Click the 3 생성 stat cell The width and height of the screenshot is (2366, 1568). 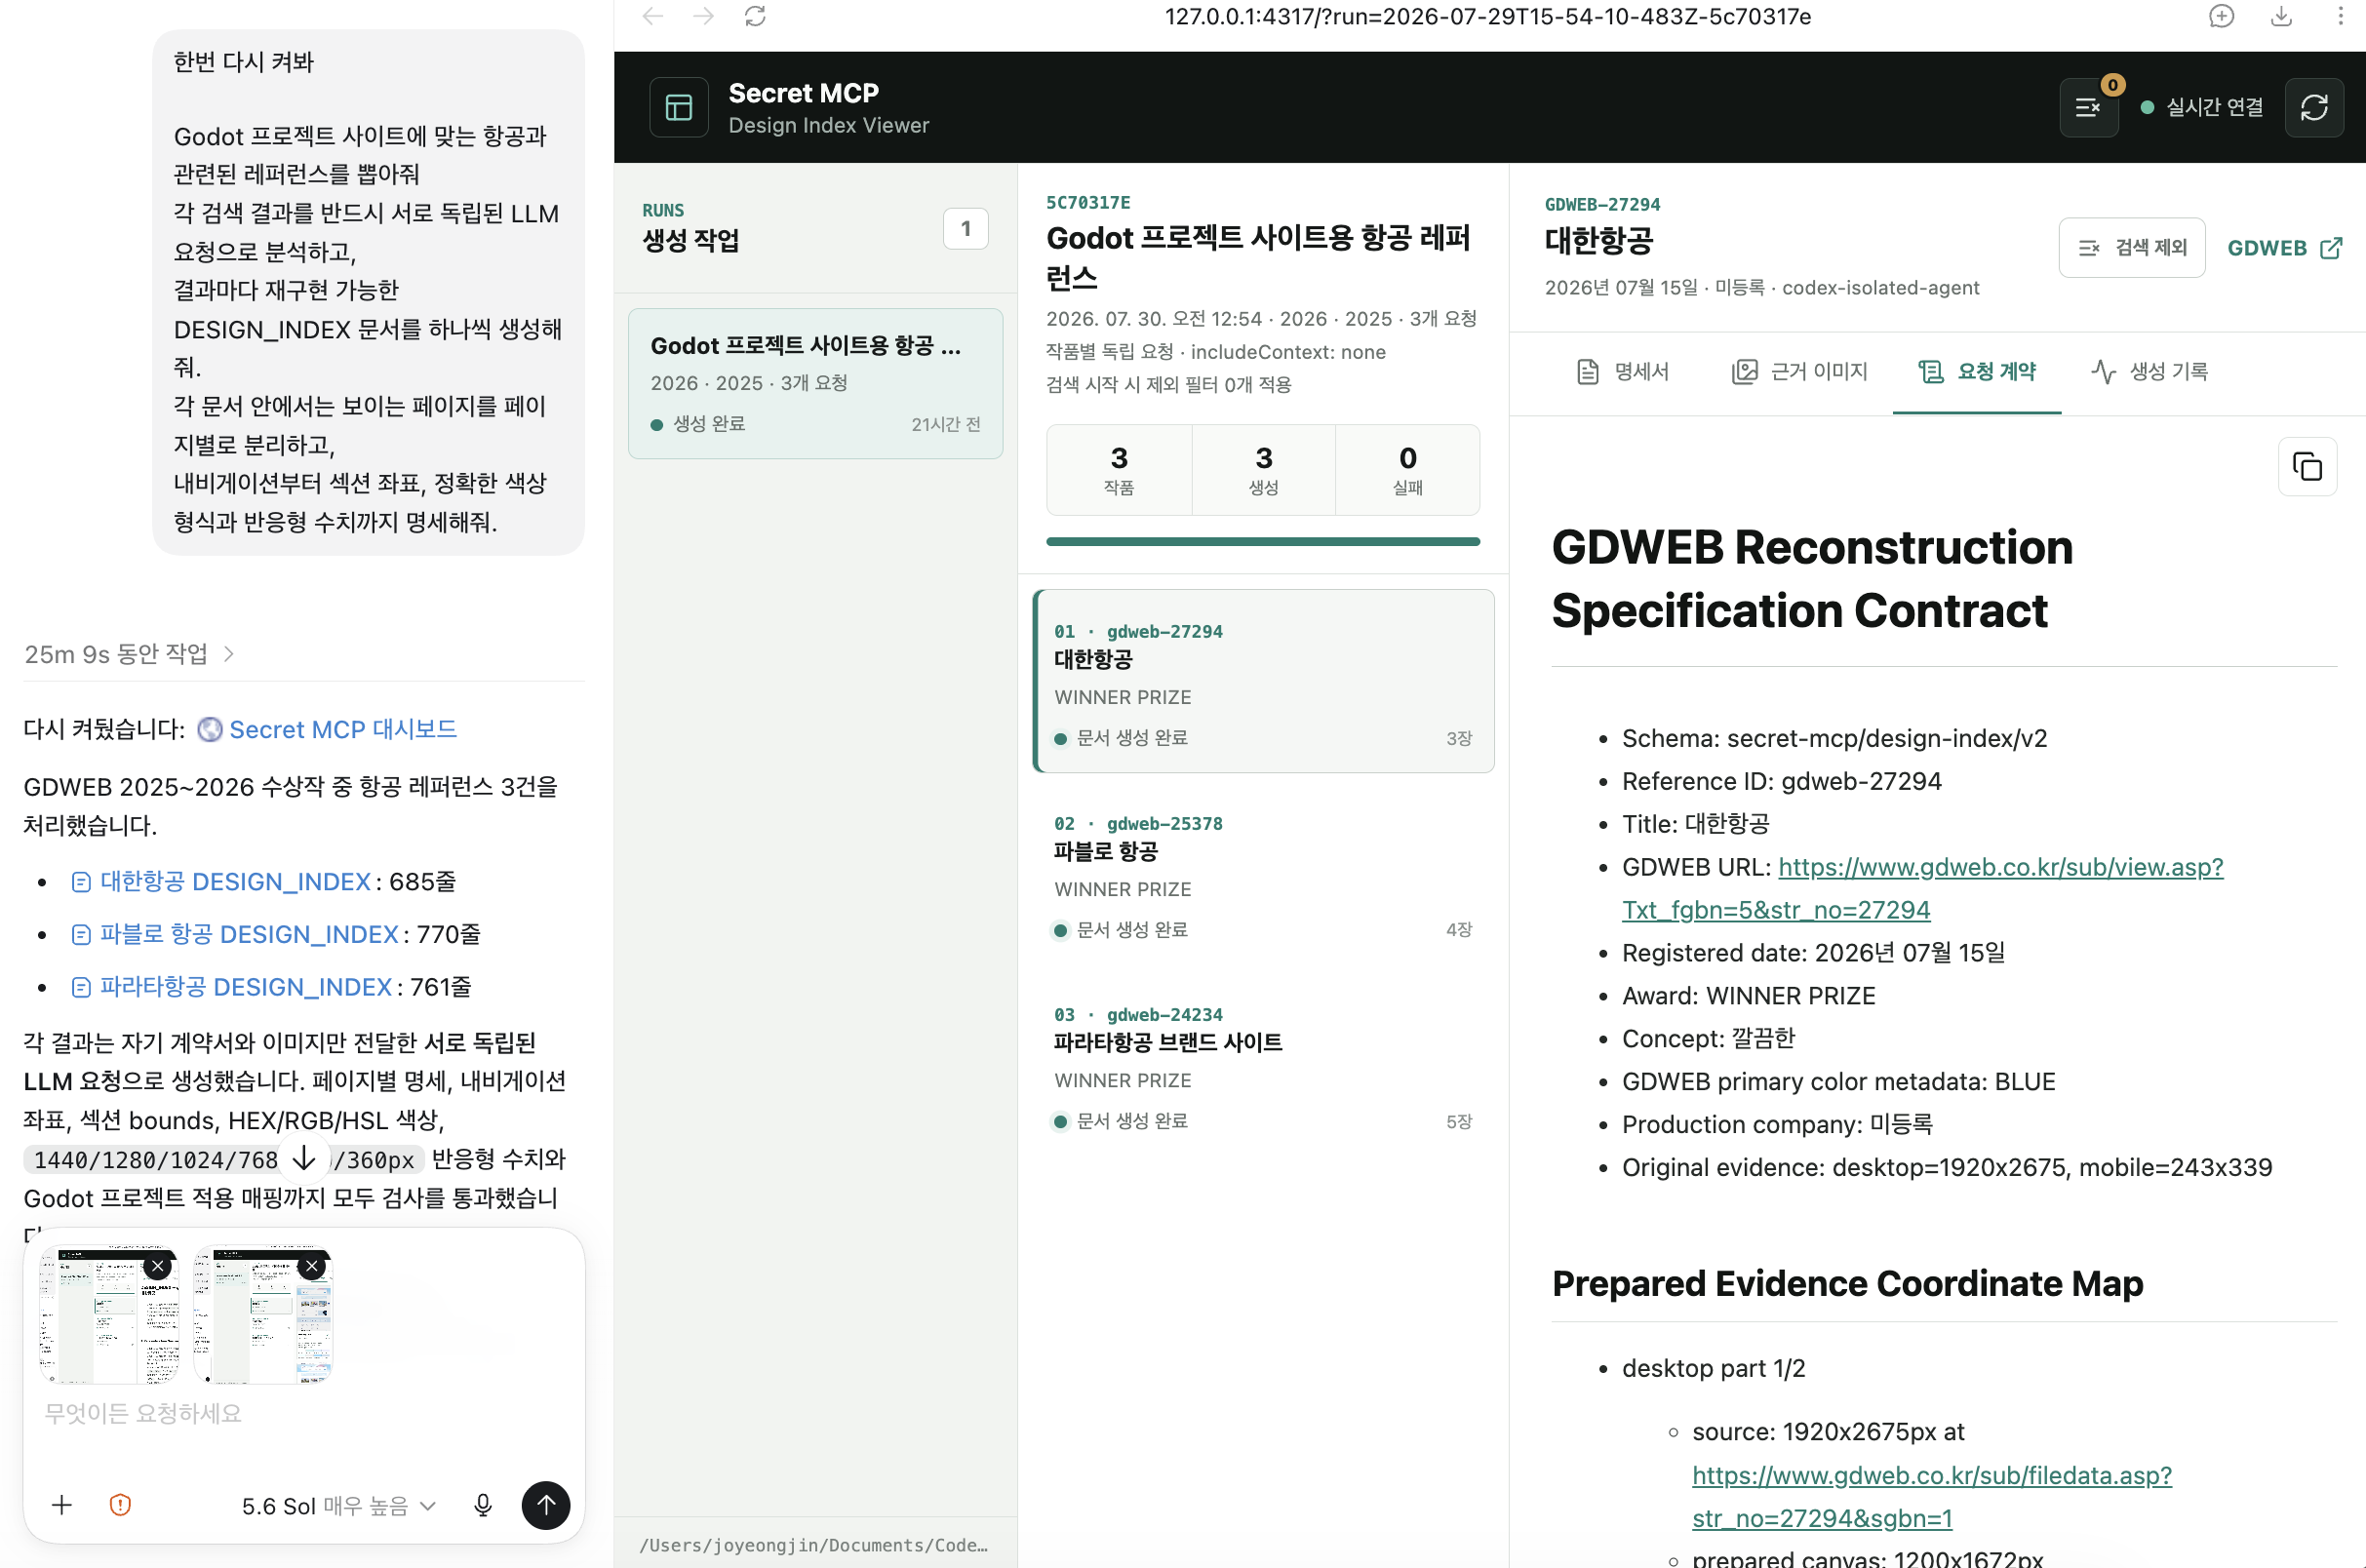pyautogui.click(x=1263, y=470)
